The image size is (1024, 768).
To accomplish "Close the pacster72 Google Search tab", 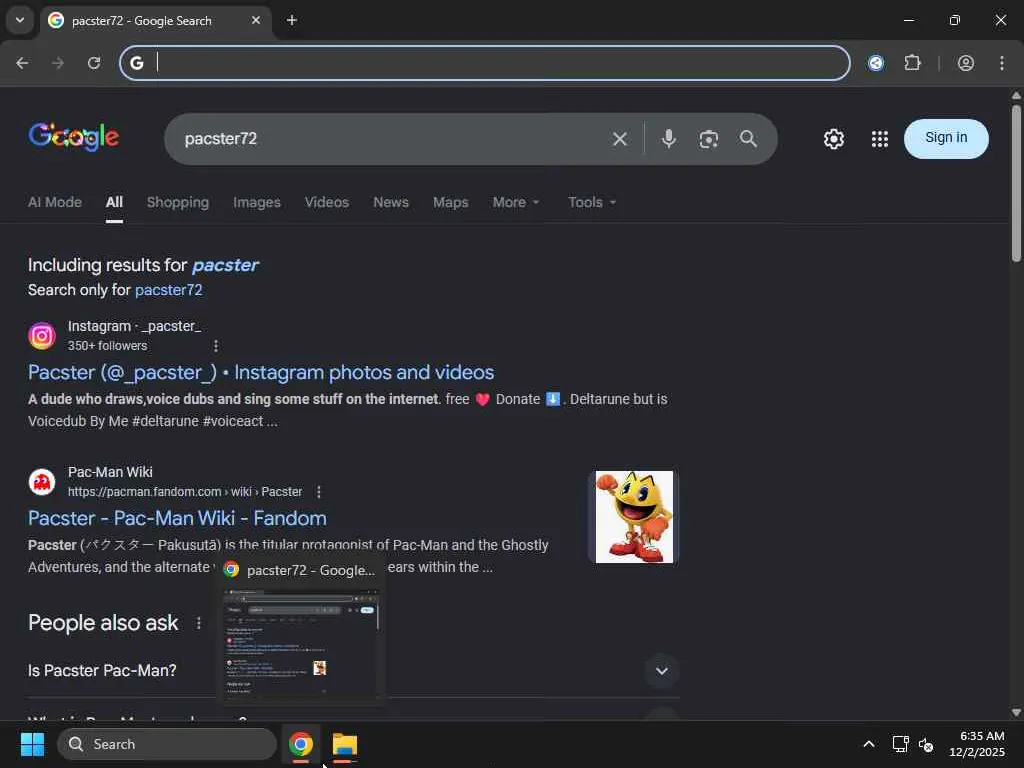I will [x=256, y=20].
